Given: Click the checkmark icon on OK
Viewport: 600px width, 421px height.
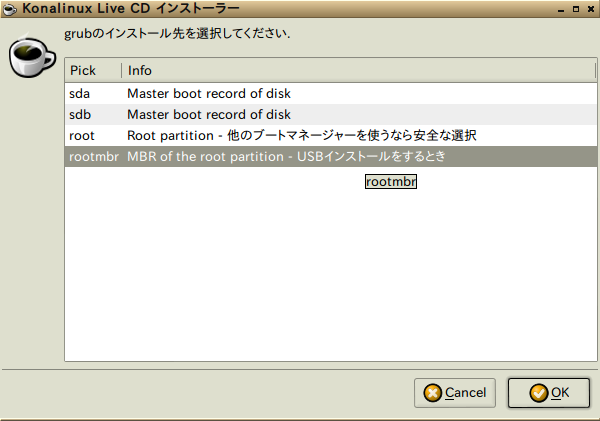Looking at the screenshot, I should [x=539, y=393].
